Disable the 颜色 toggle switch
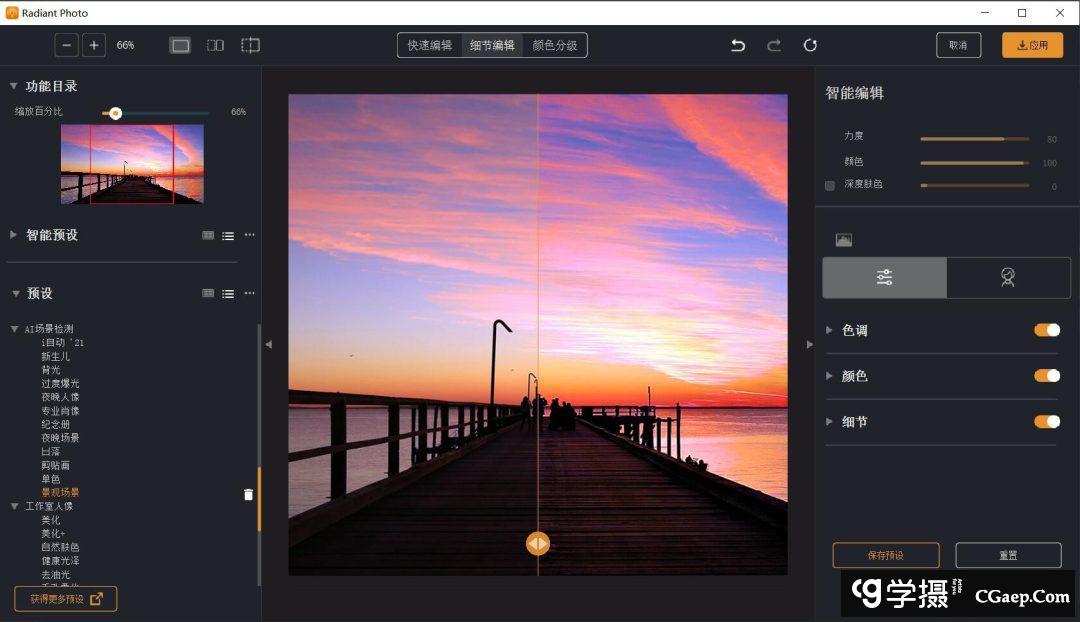The image size is (1080, 622). point(1047,376)
